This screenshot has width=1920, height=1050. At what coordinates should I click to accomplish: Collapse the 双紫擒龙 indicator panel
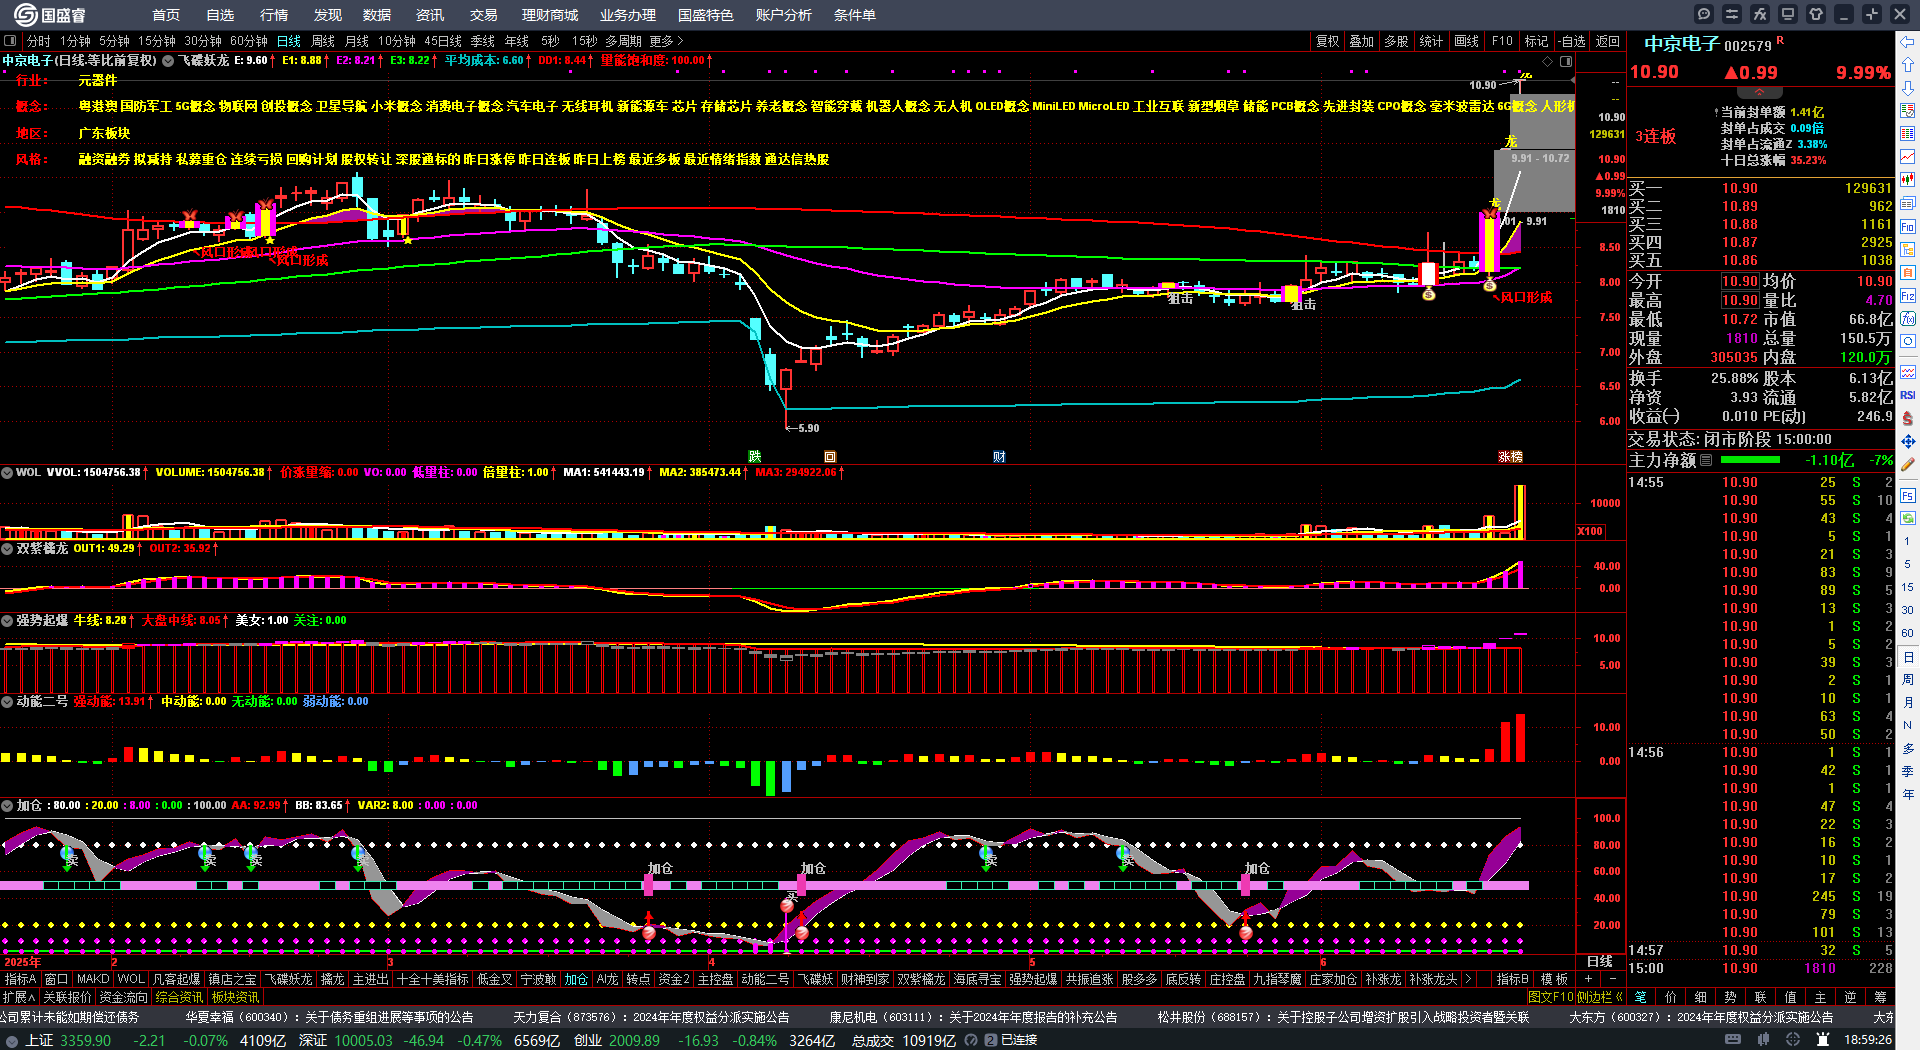click(7, 548)
